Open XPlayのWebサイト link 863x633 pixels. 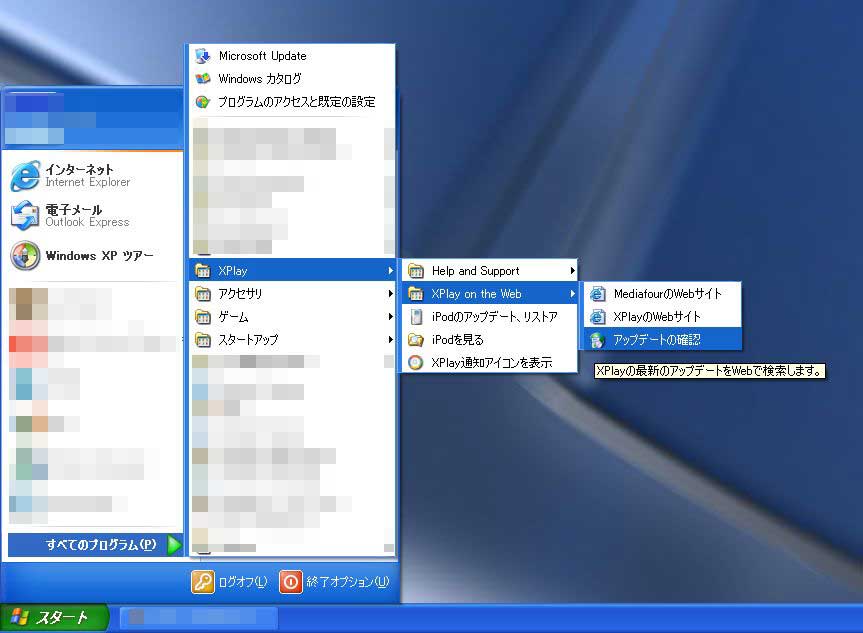663,317
